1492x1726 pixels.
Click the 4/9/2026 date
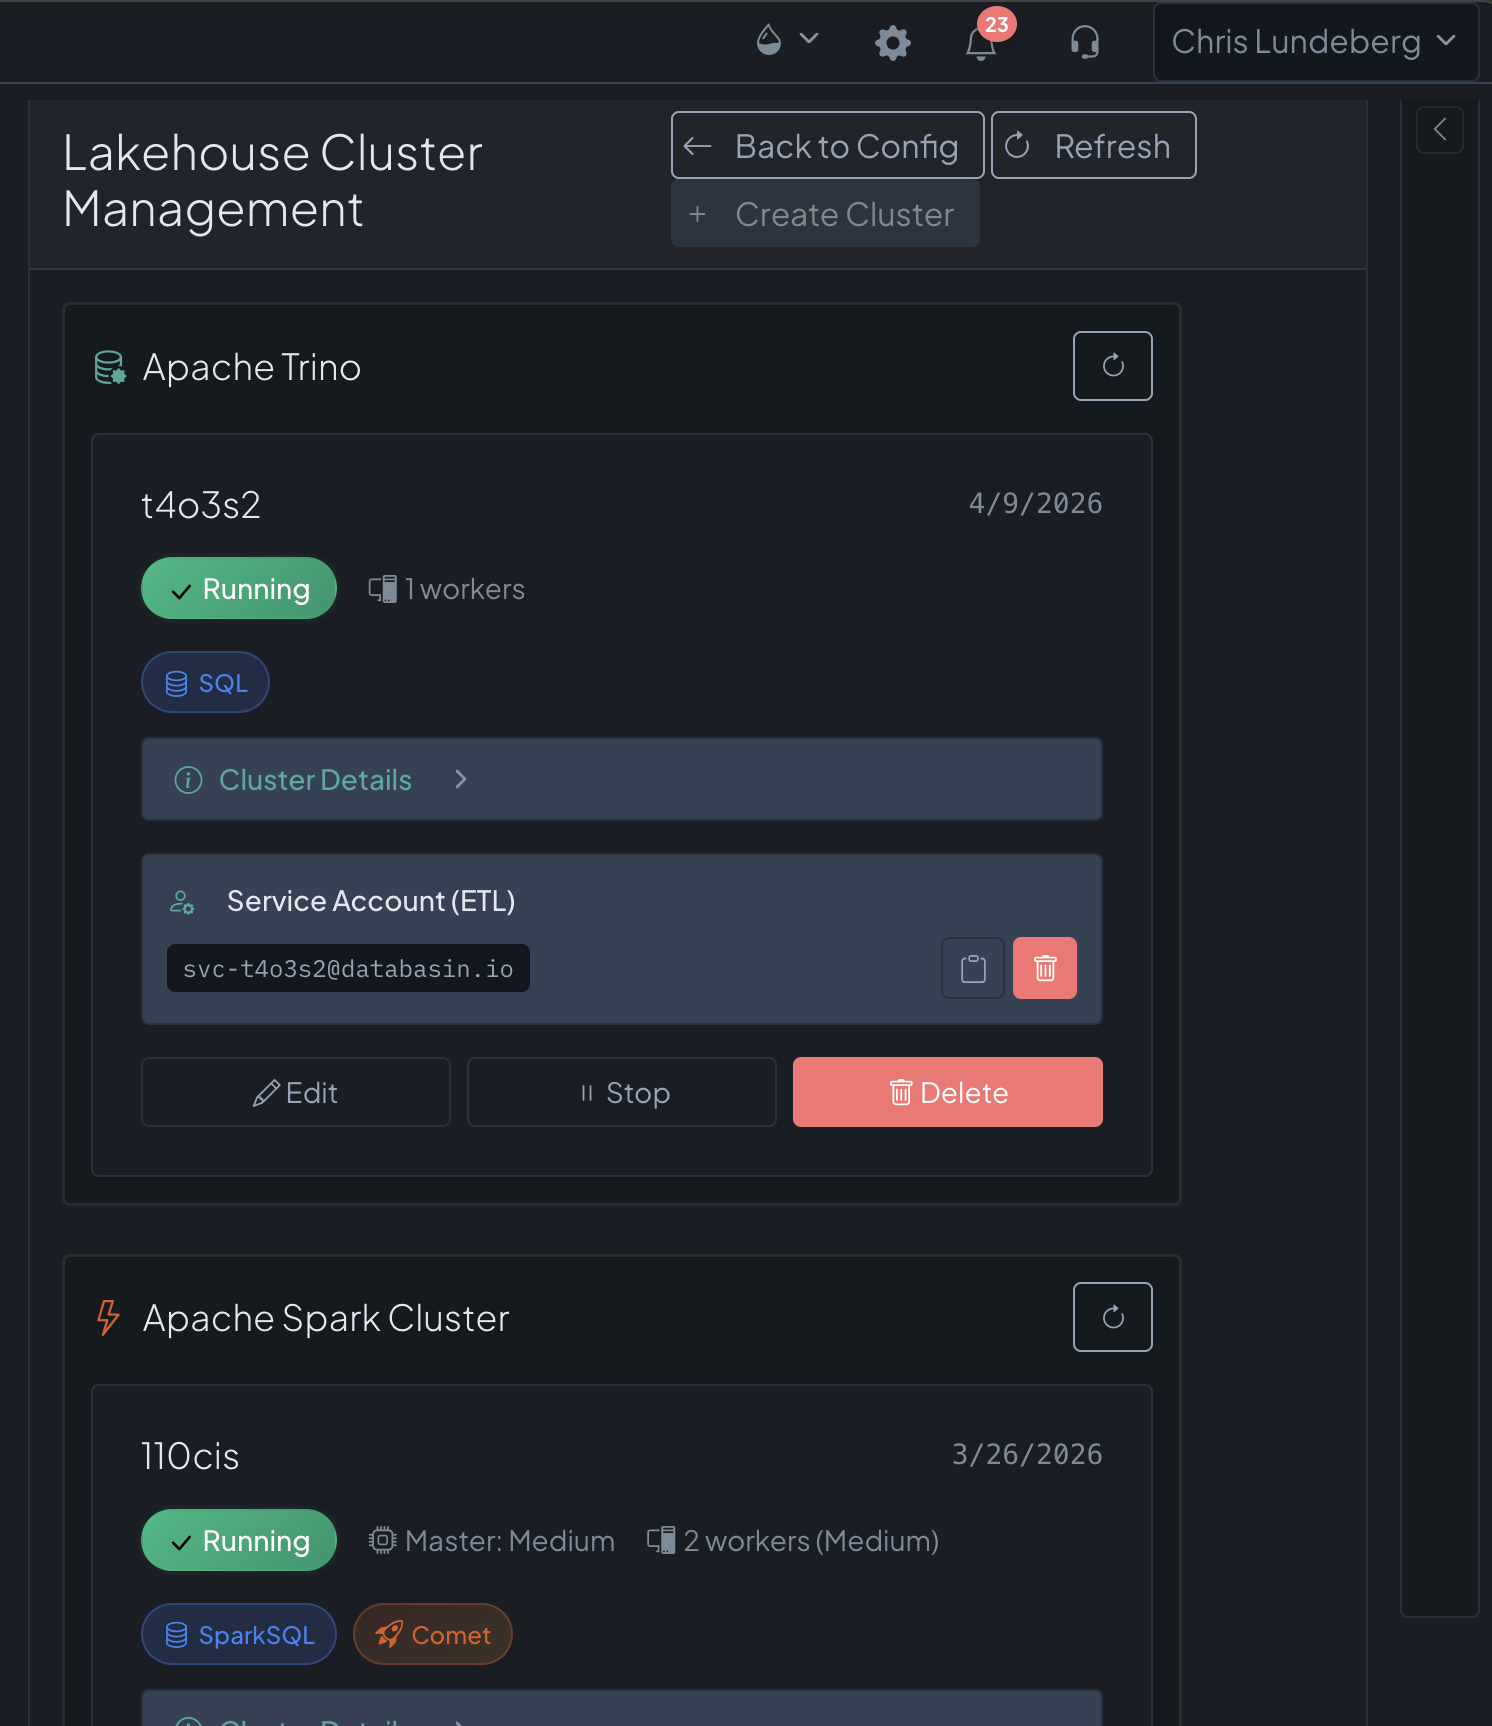pos(1035,503)
